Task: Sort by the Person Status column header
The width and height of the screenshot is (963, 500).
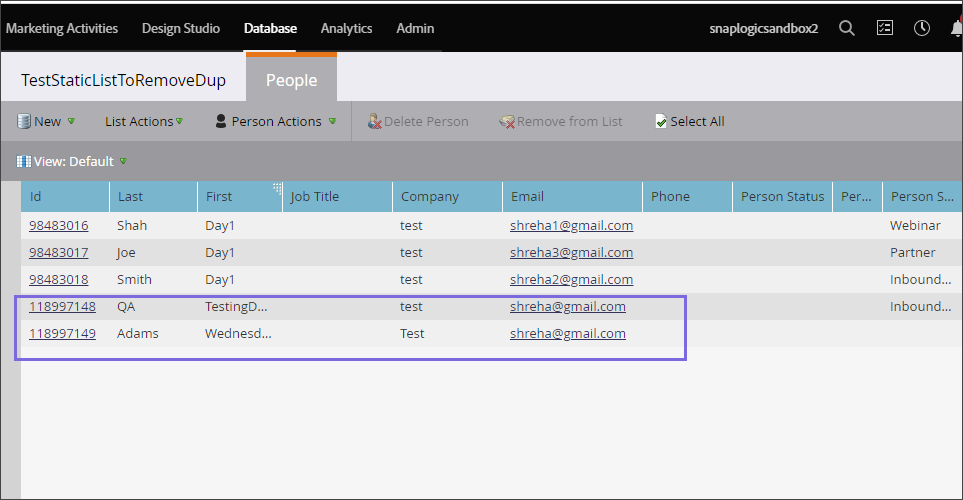Action: (782, 197)
